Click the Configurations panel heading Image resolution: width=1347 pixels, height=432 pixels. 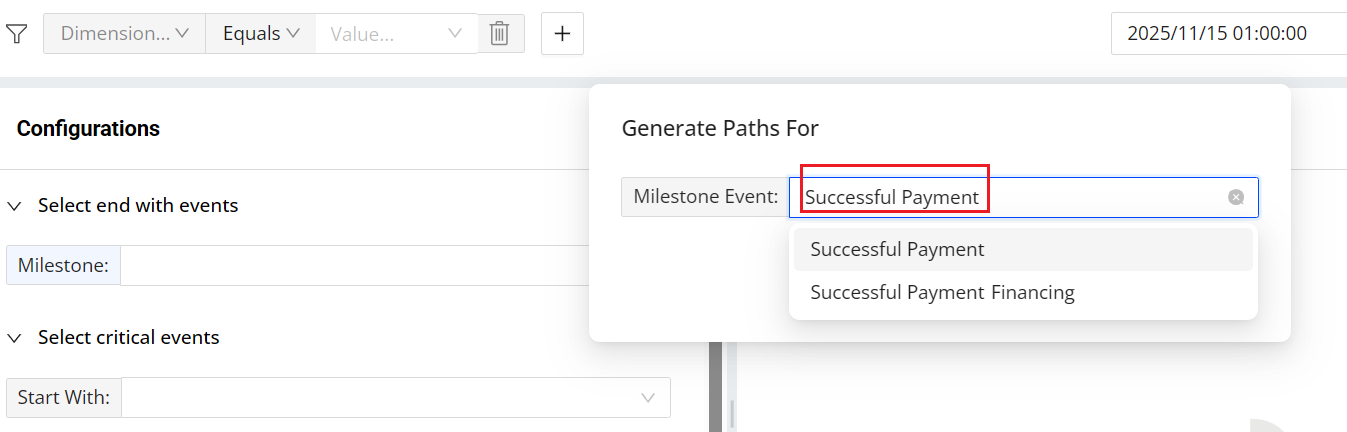click(88, 129)
